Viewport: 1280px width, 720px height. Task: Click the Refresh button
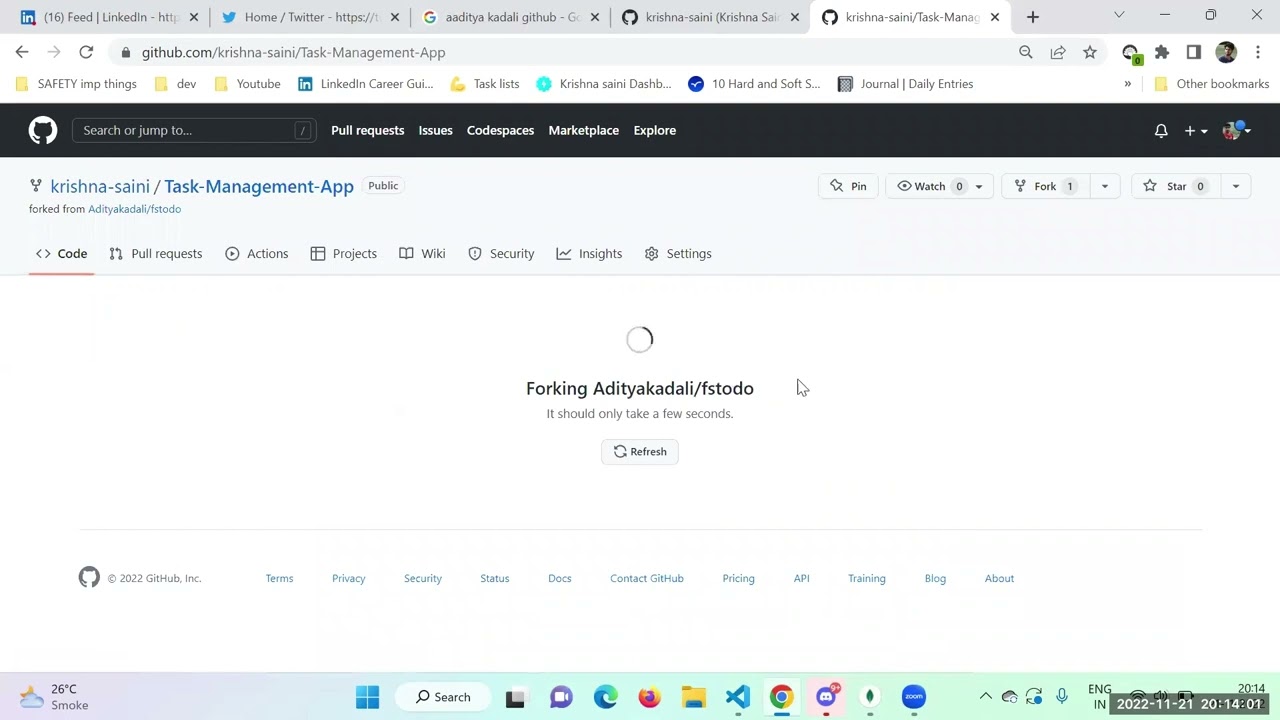tap(640, 452)
